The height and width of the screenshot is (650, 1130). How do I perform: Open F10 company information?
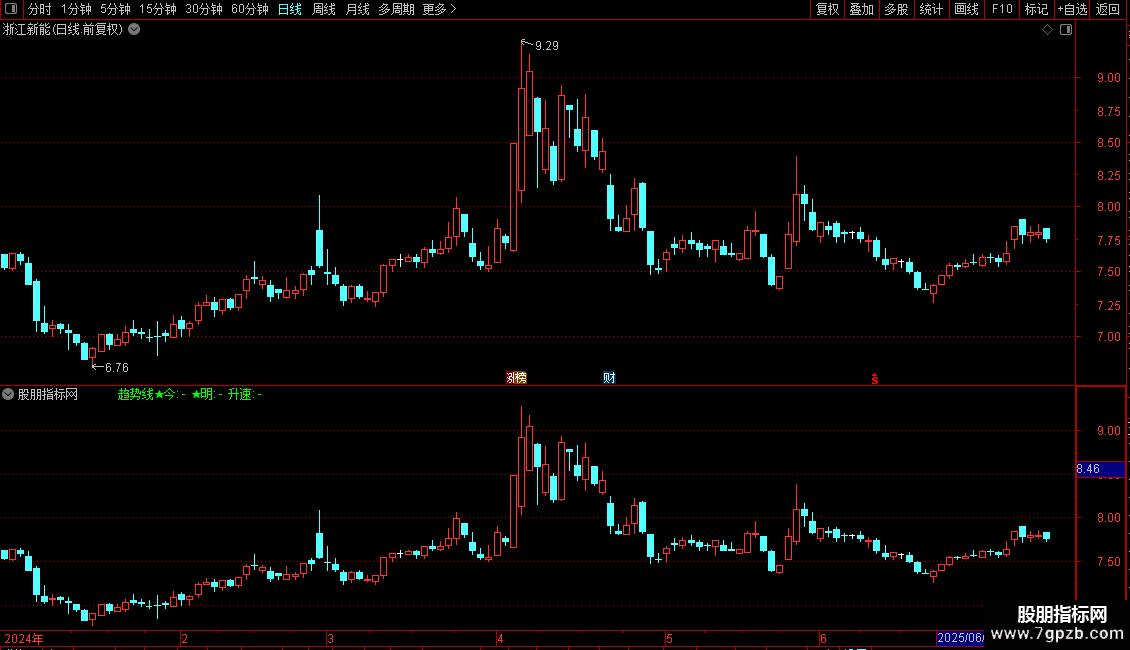tap(1002, 9)
